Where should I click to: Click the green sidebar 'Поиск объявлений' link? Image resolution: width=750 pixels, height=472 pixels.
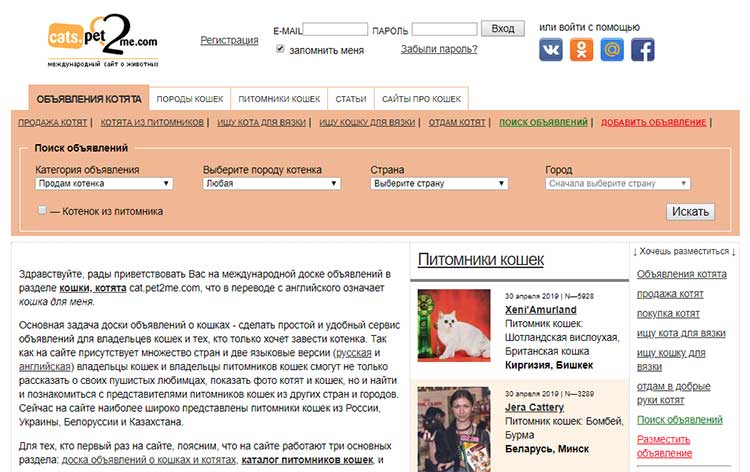coord(680,420)
